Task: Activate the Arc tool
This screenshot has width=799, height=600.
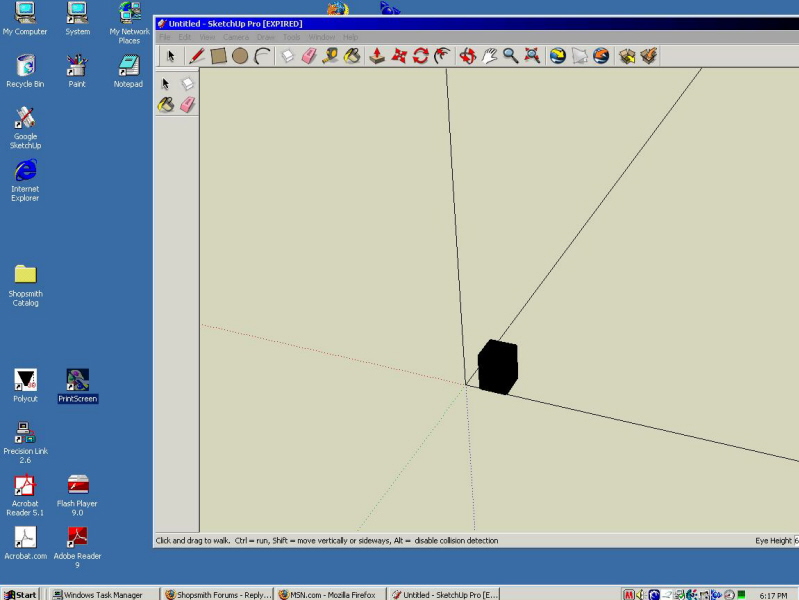Action: click(x=262, y=56)
